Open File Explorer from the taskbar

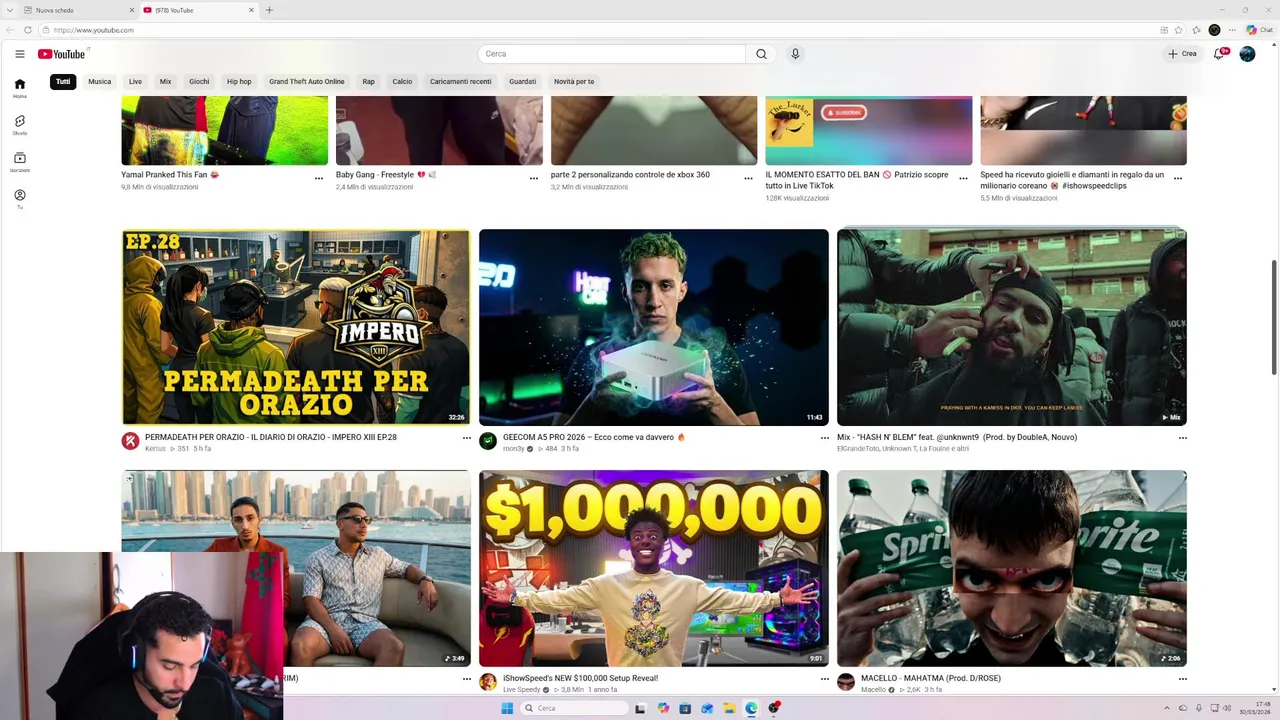point(729,708)
